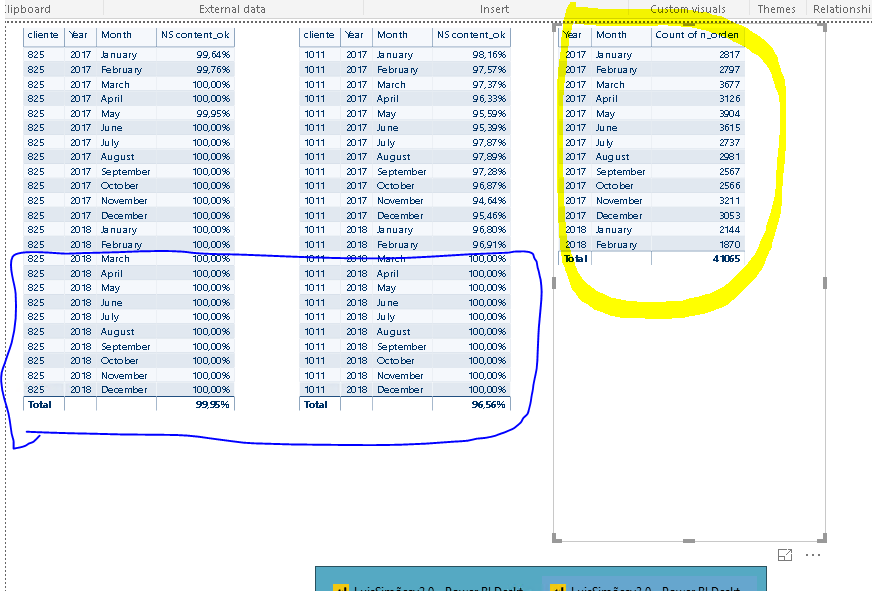The width and height of the screenshot is (872, 591).
Task: Click the bottom-right corner handle of selected visual
Action: pyautogui.click(x=823, y=538)
